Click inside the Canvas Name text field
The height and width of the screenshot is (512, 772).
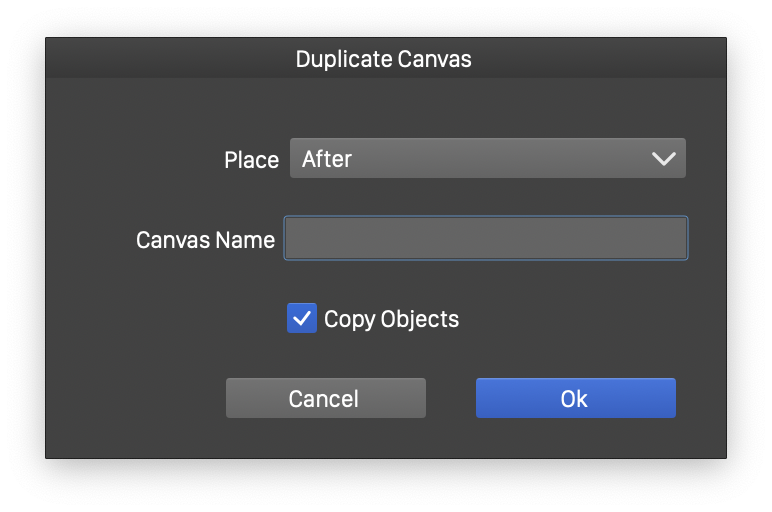click(486, 239)
